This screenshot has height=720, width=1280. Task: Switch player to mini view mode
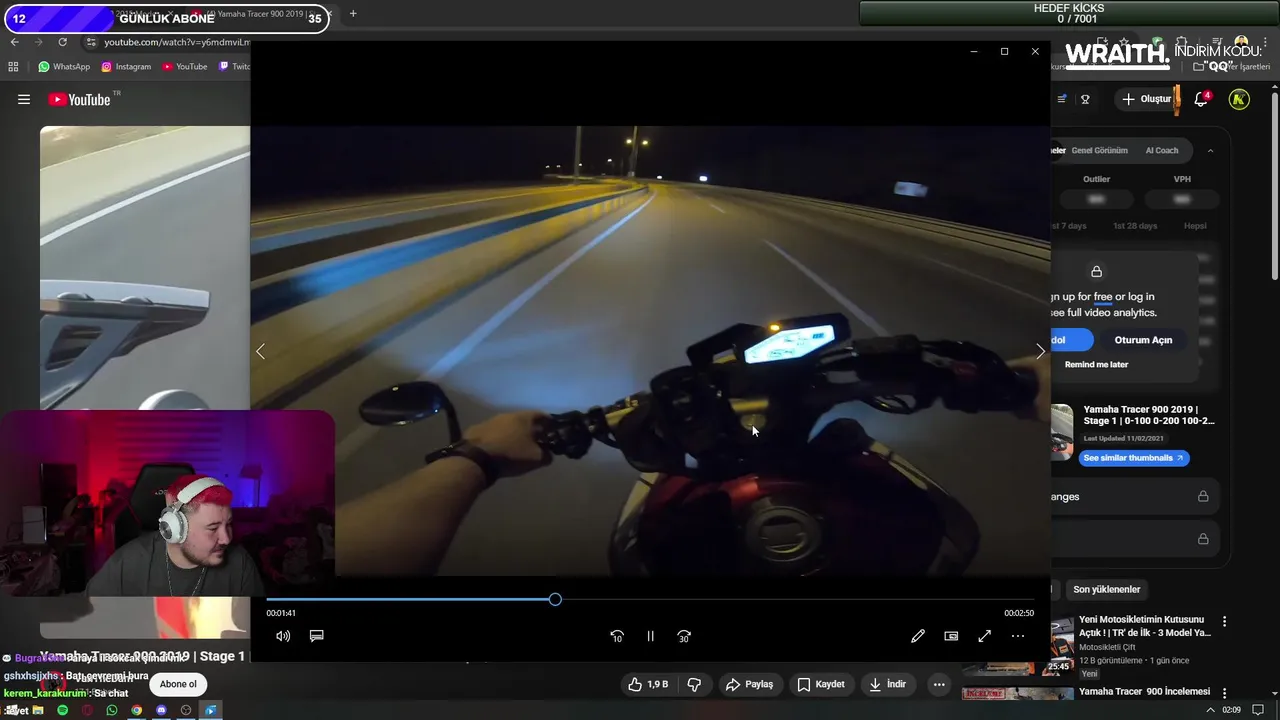951,636
